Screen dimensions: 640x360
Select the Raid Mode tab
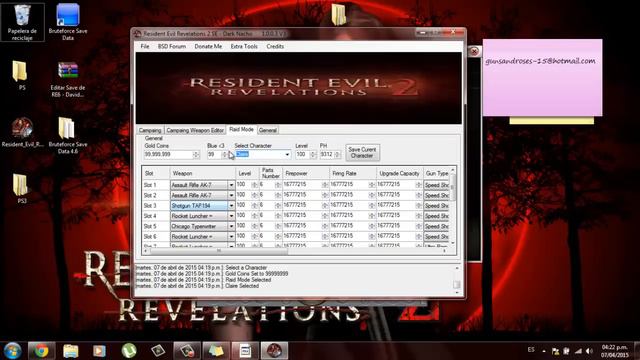pyautogui.click(x=241, y=129)
